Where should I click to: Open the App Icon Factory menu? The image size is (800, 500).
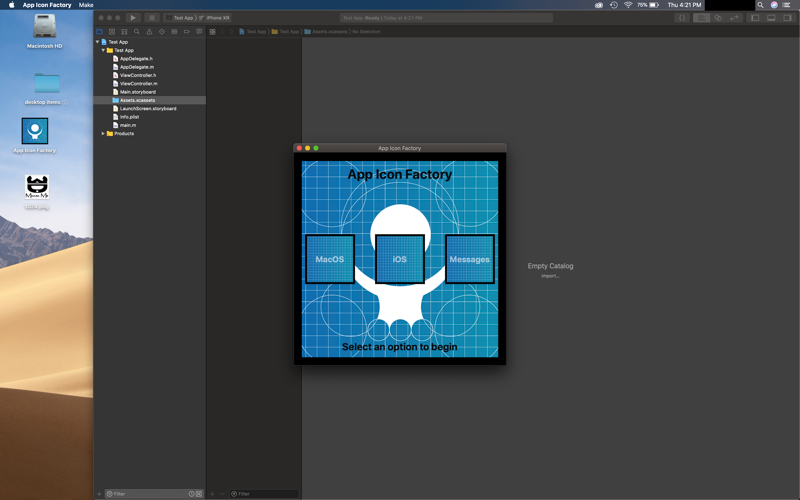(x=47, y=5)
